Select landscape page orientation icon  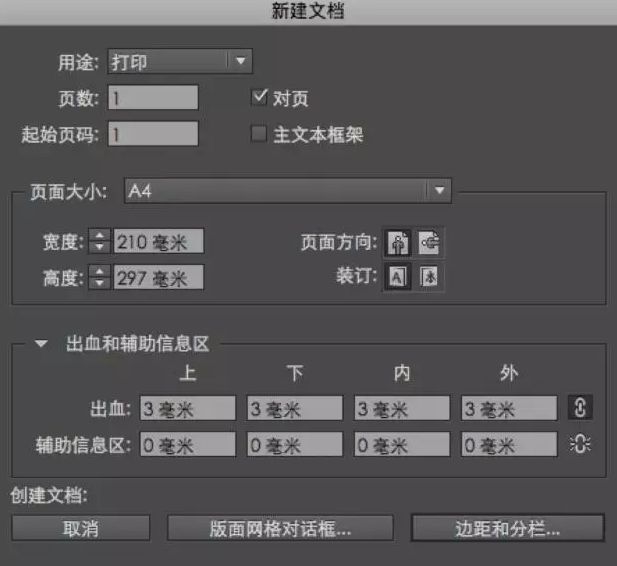[x=430, y=243]
